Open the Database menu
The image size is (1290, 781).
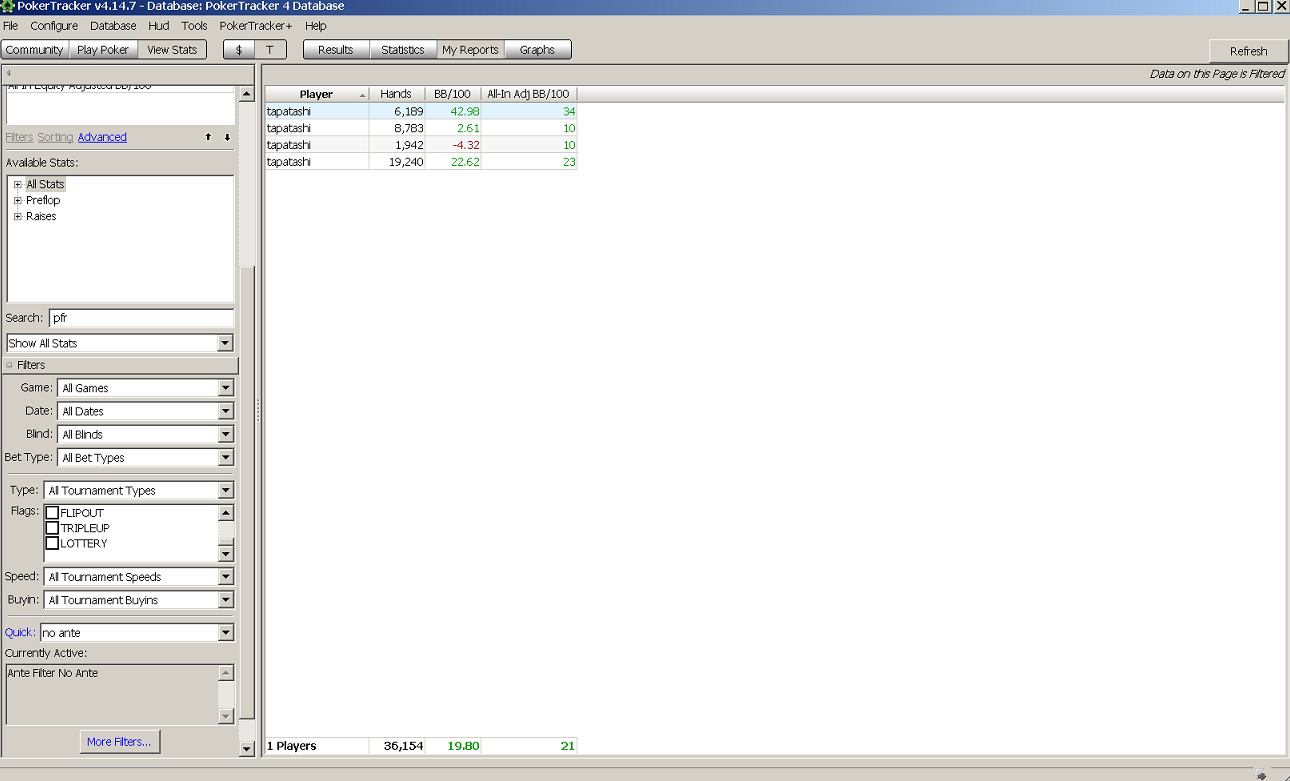113,26
